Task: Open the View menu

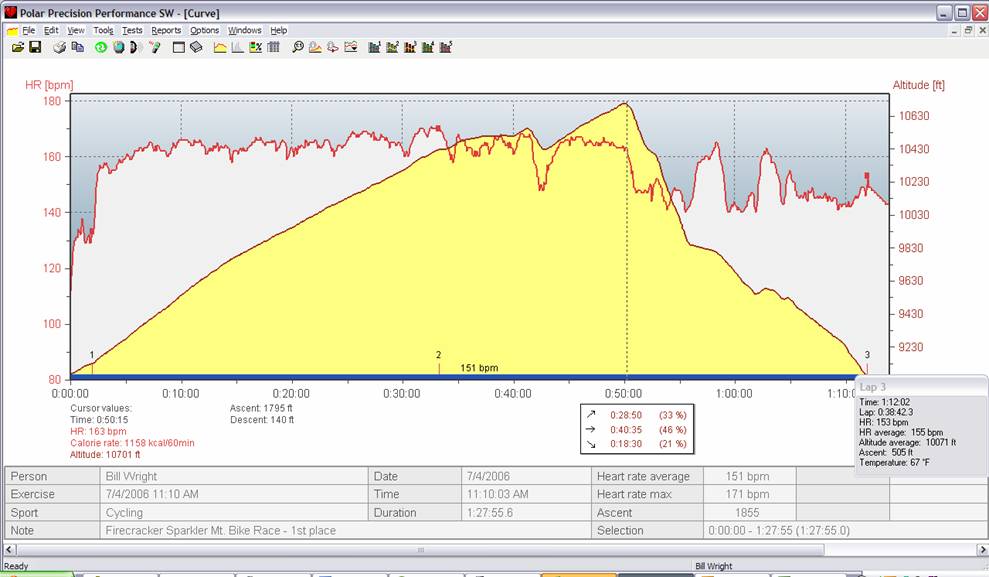Action: [76, 30]
